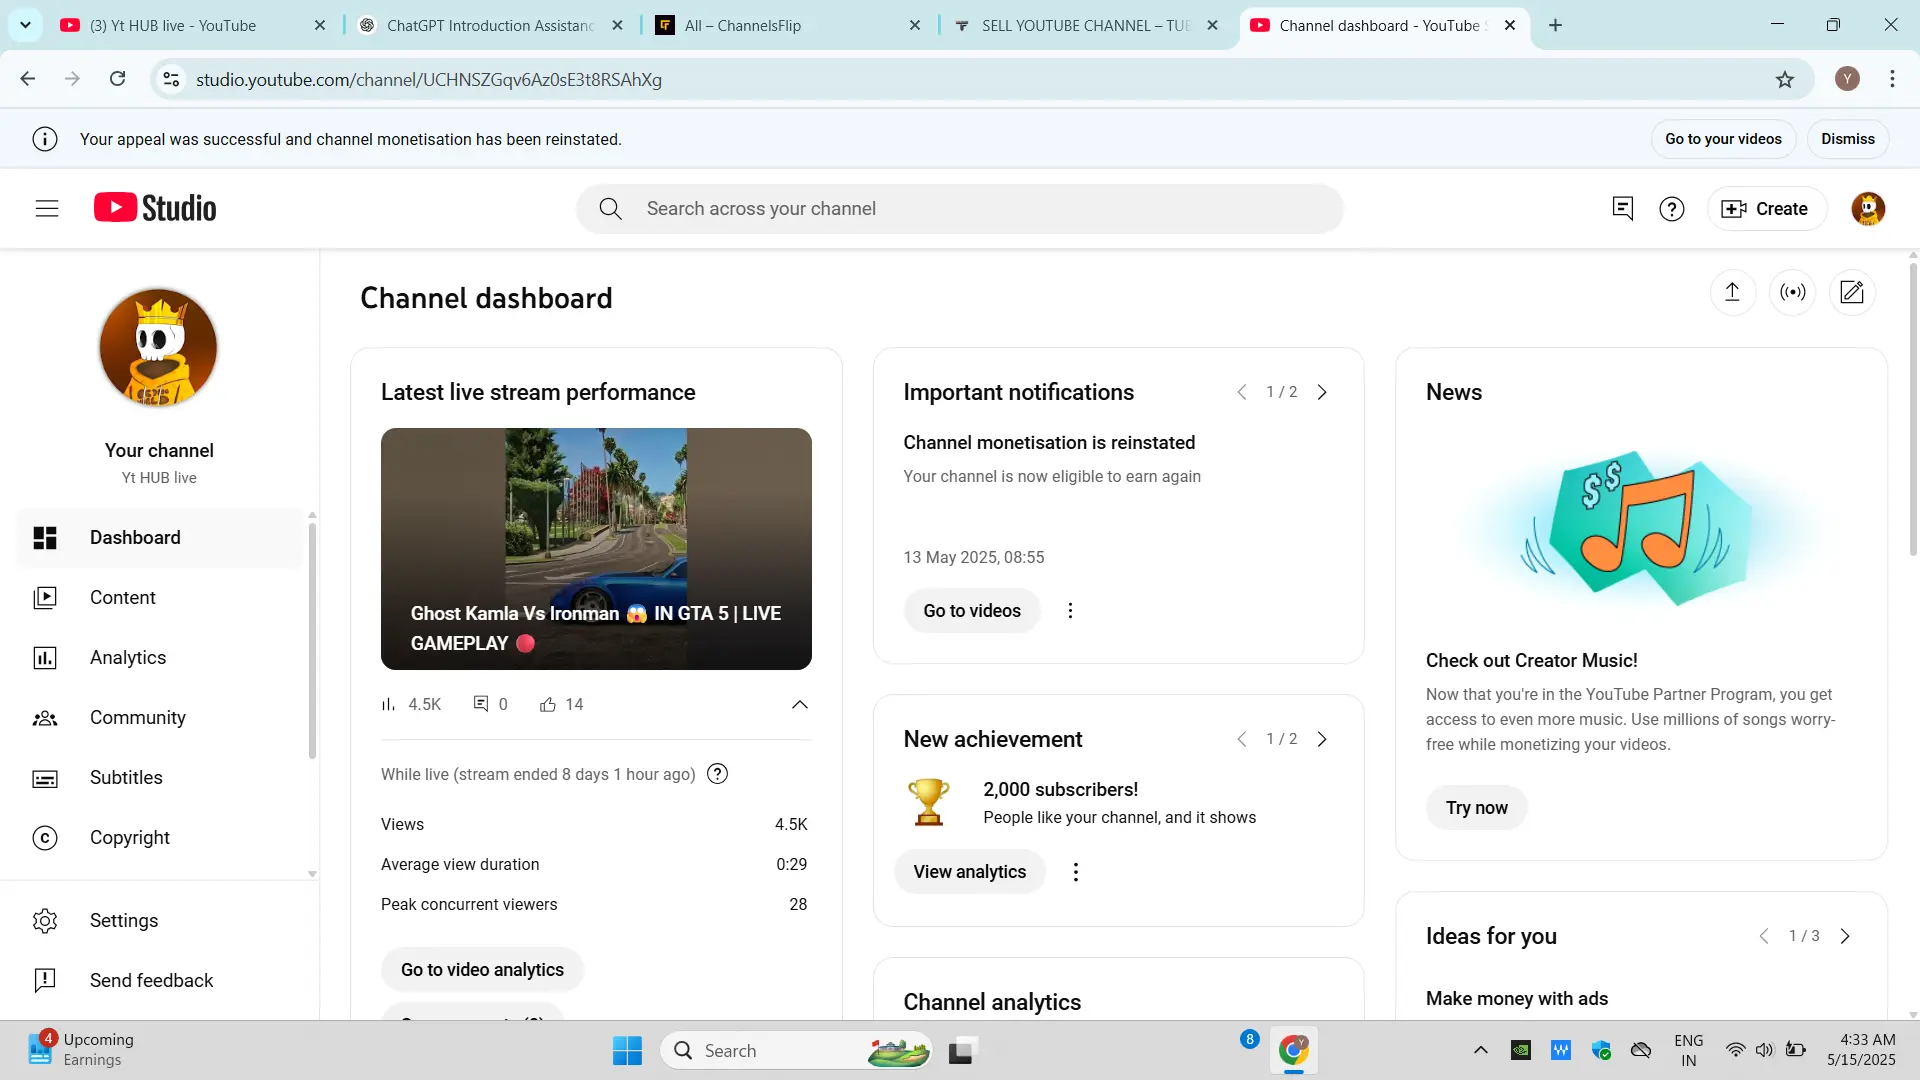1920x1080 pixels.
Task: Click the views bar chart icon showing 4.5K
Action: 388,704
